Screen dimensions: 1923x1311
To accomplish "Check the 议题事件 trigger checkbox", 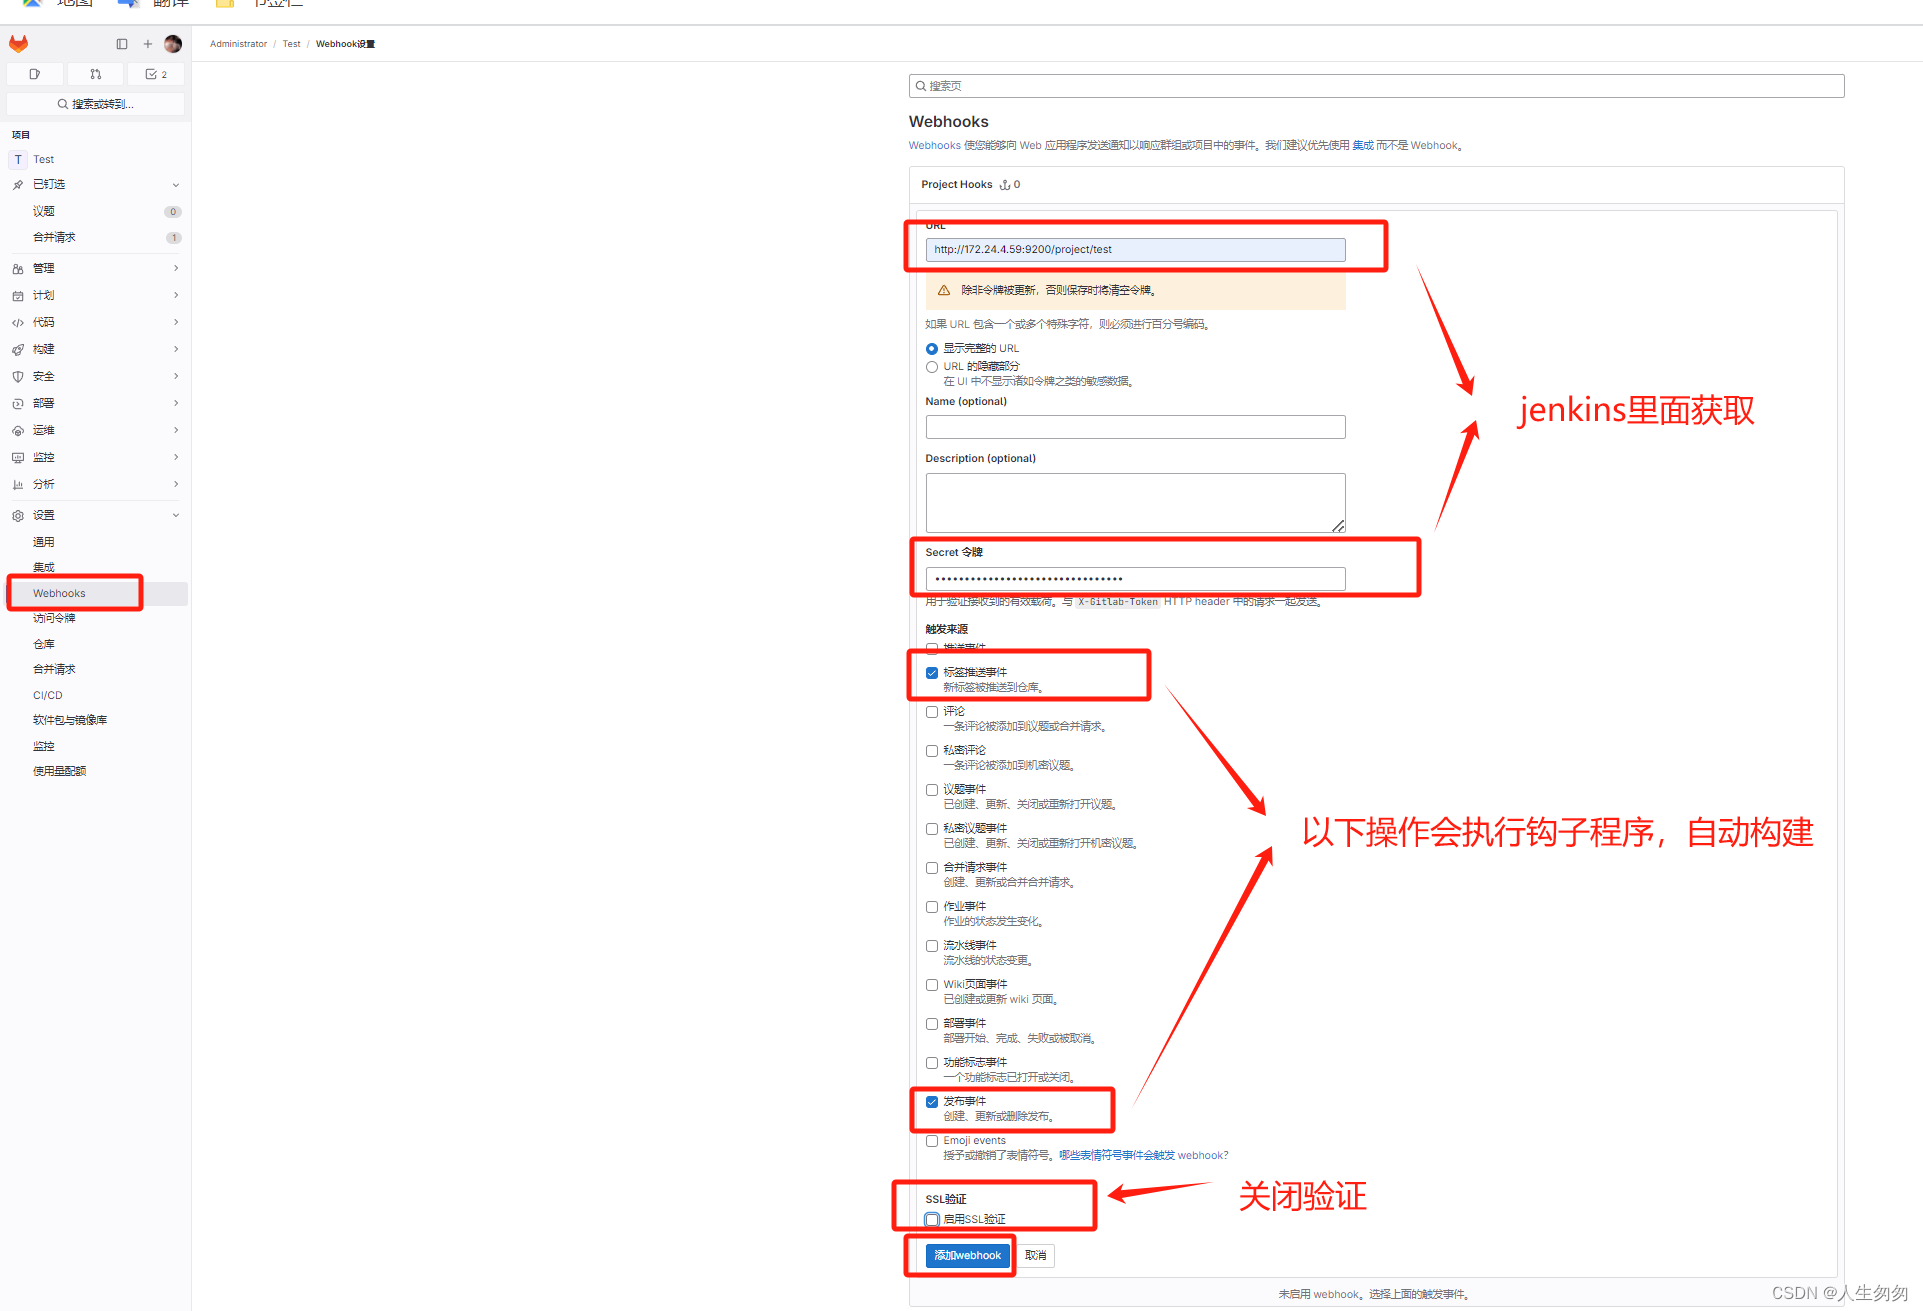I will pyautogui.click(x=932, y=790).
